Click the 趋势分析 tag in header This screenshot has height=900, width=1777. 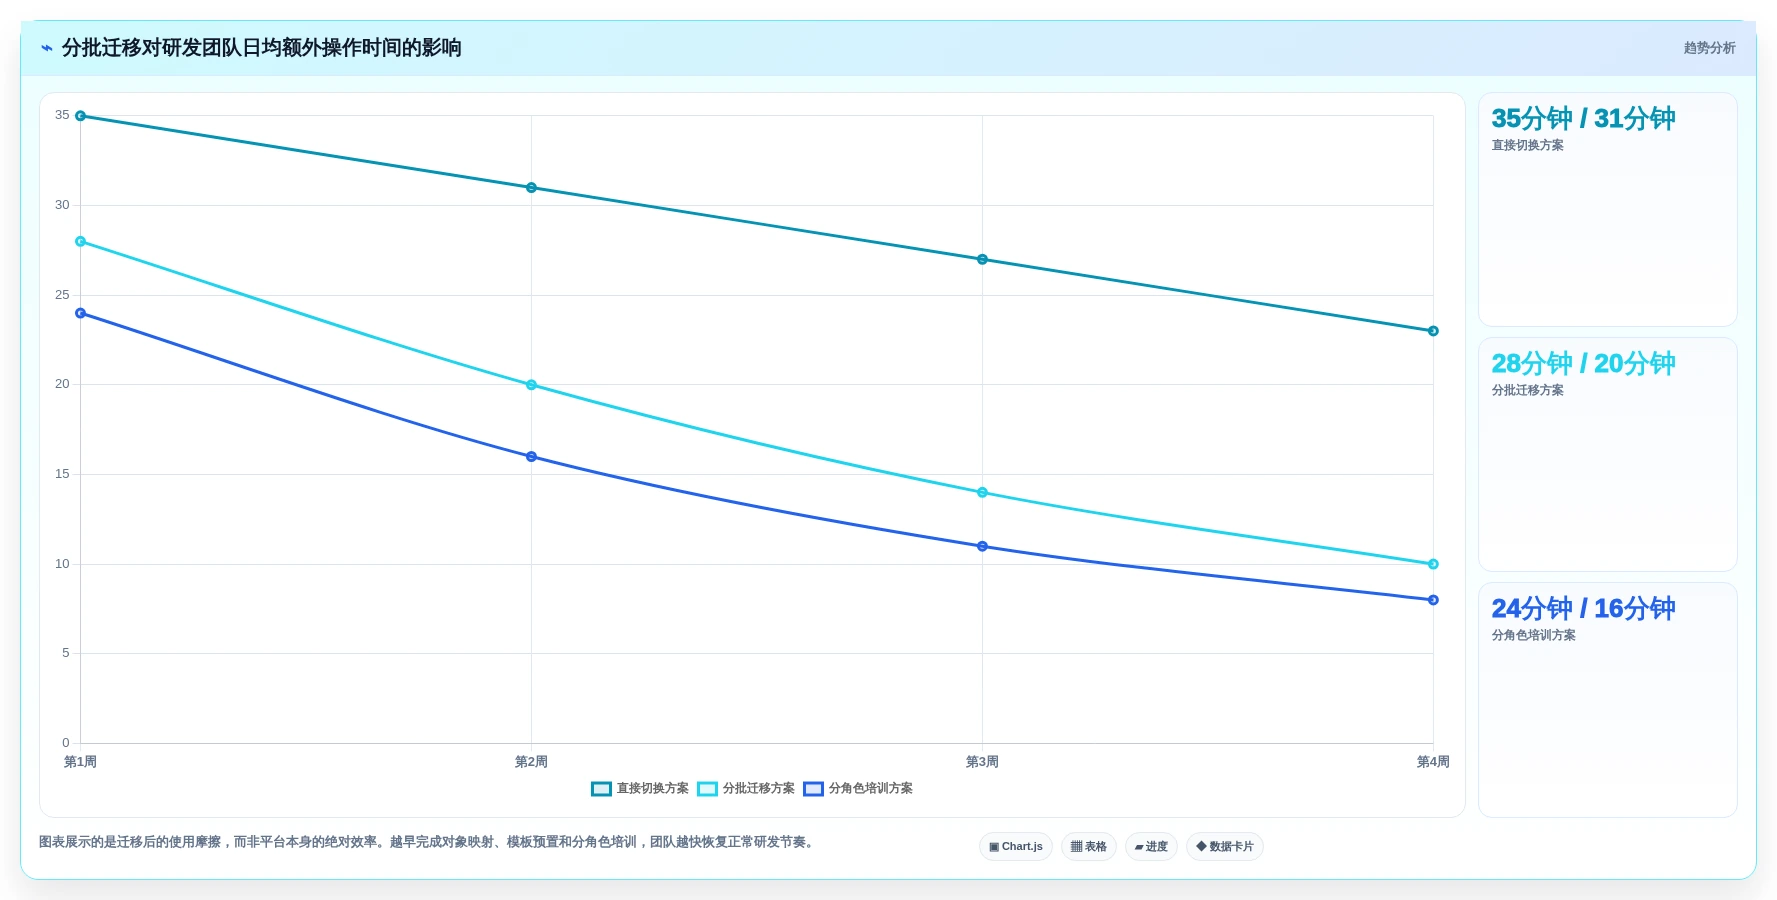click(x=1709, y=48)
